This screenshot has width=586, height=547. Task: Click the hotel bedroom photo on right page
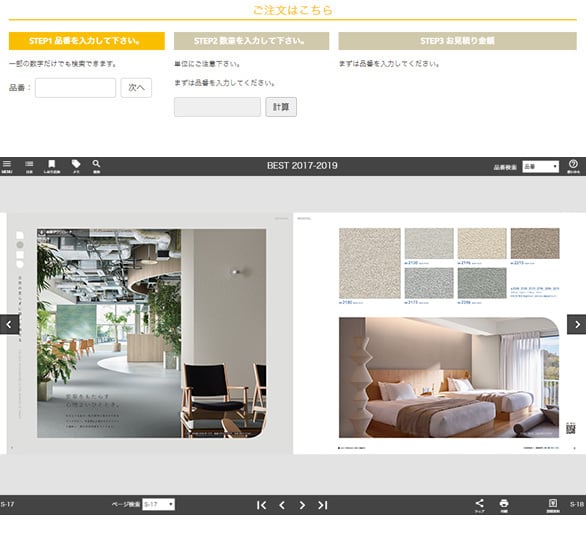pos(449,377)
